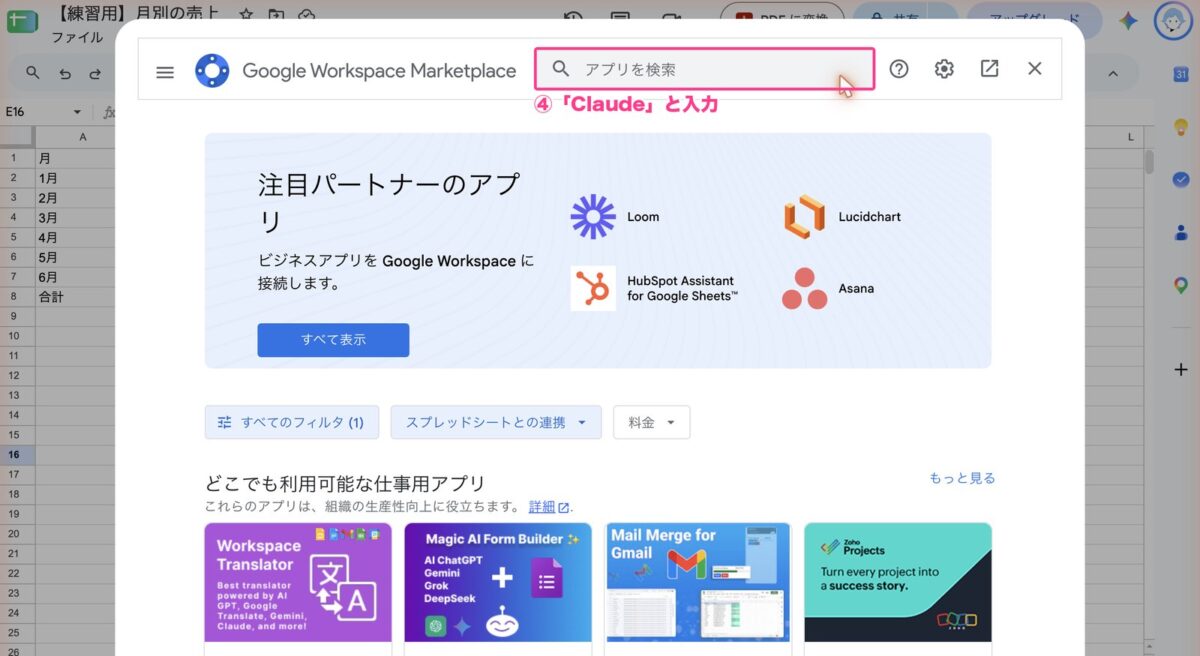1200x656 pixels.
Task: Open Calendar in the Sheets side panel
Action: [x=1181, y=74]
